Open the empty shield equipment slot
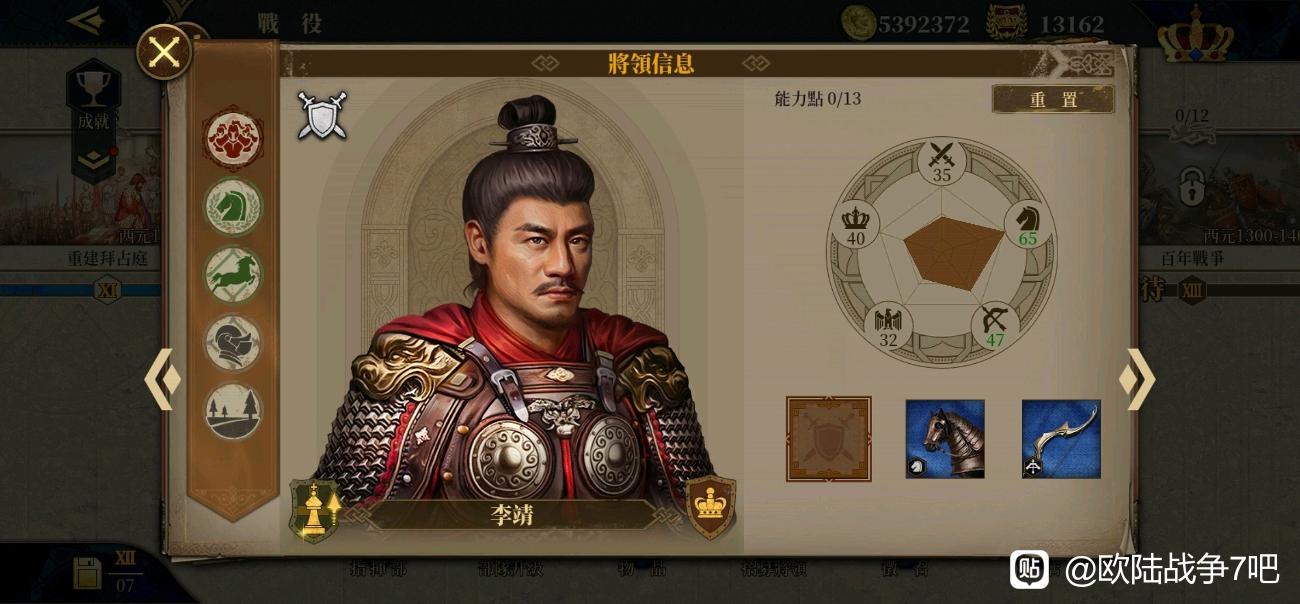 [828, 438]
